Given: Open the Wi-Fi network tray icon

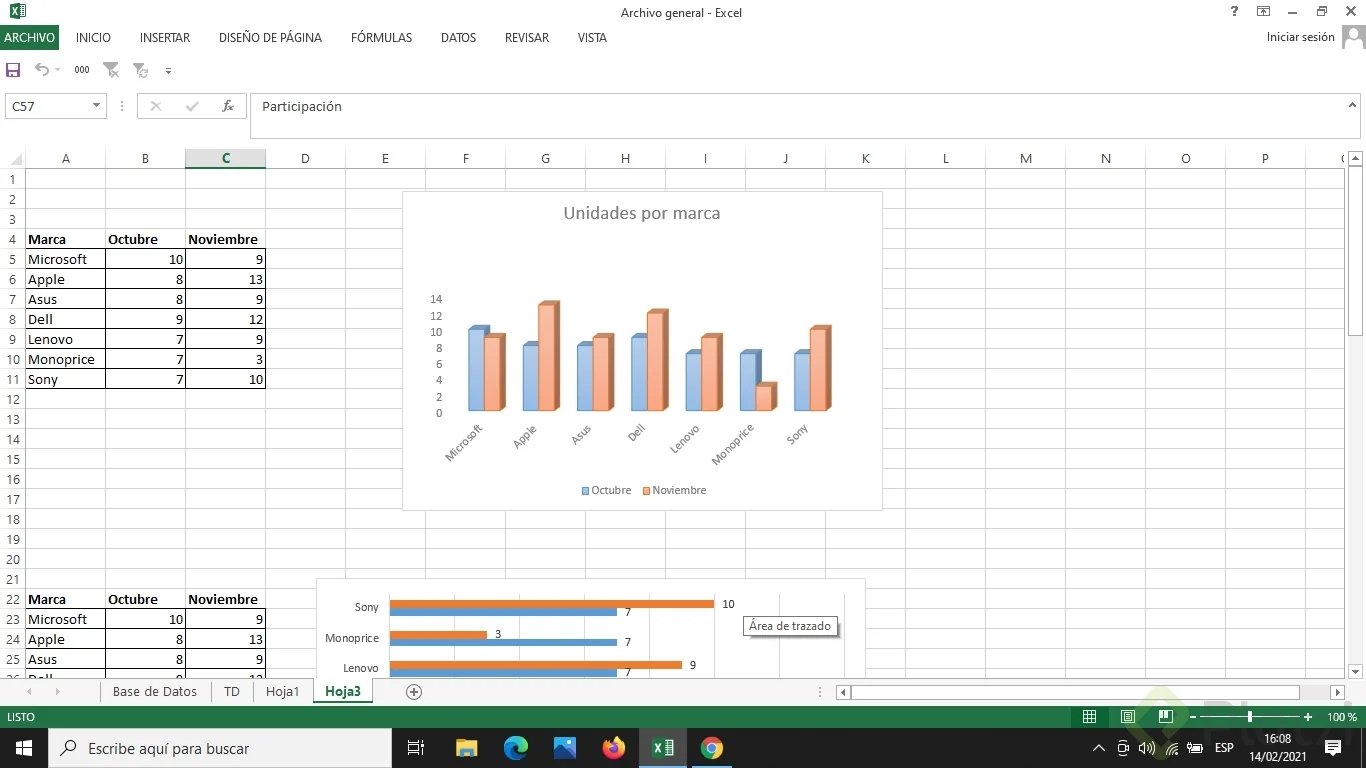Looking at the screenshot, I should (1171, 748).
